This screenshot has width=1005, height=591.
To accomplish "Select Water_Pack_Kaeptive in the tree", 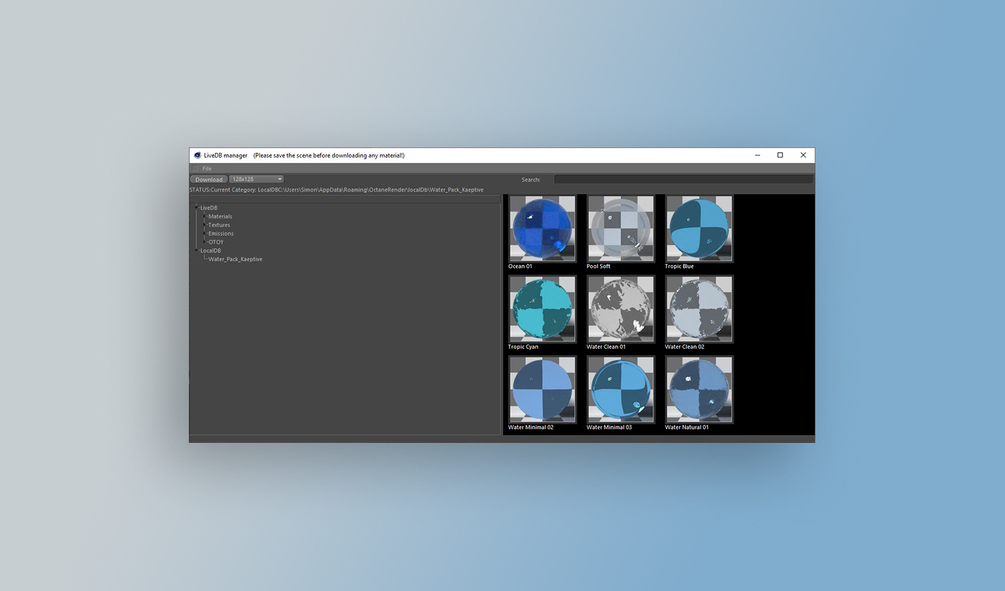I will coord(235,259).
